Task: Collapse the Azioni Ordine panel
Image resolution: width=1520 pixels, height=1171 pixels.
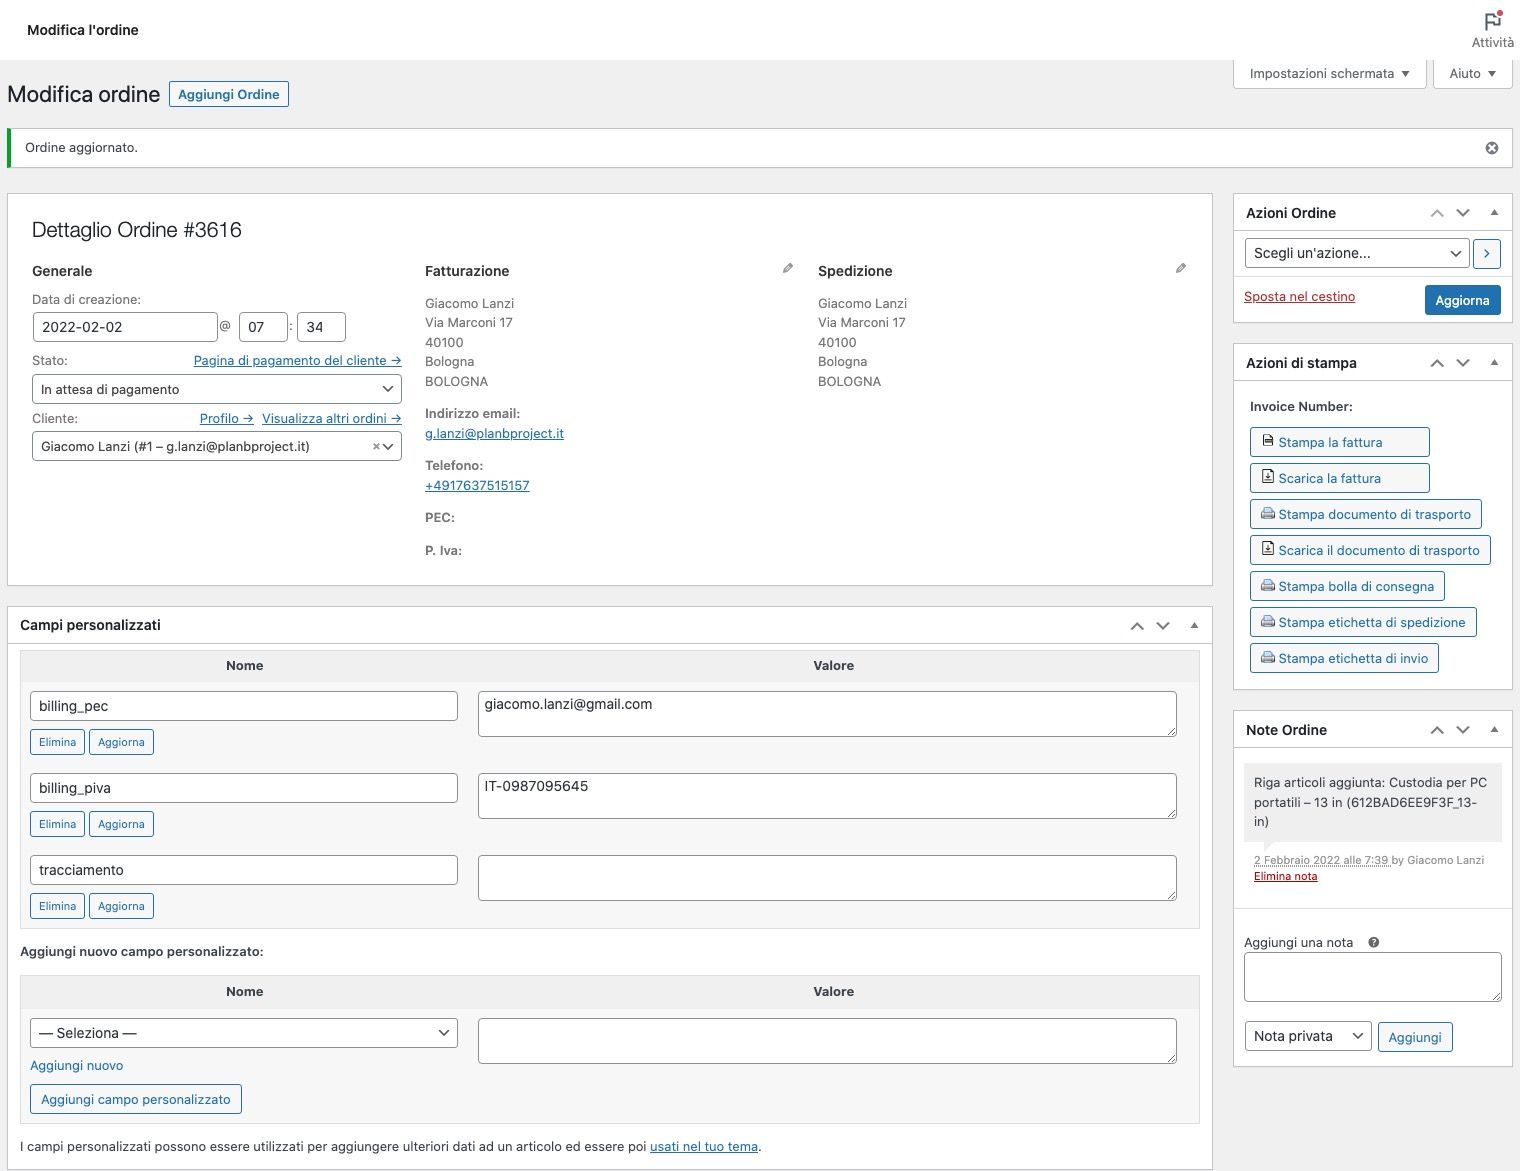Action: [1494, 213]
